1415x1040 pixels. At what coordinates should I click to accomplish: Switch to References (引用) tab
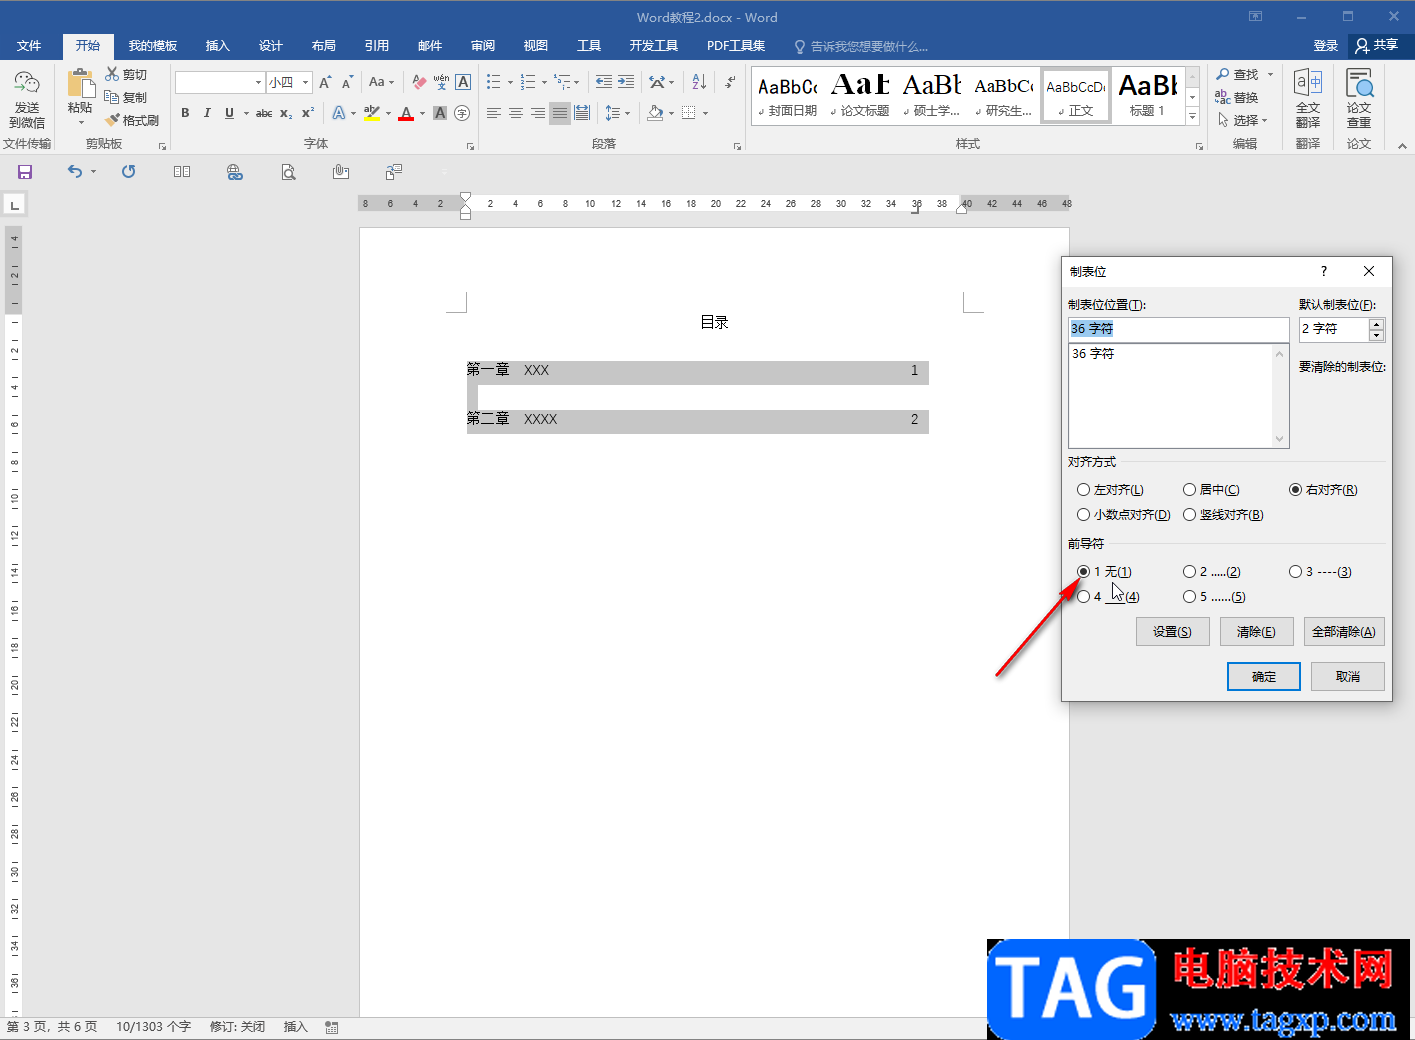376,46
